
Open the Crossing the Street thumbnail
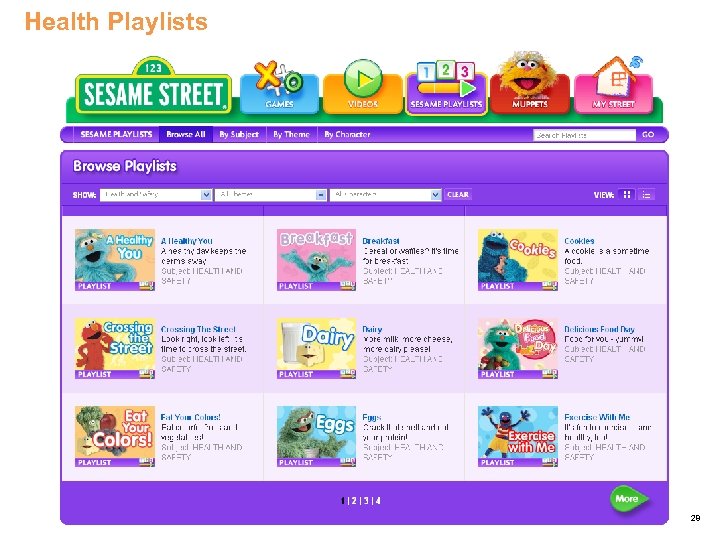pyautogui.click(x=115, y=348)
